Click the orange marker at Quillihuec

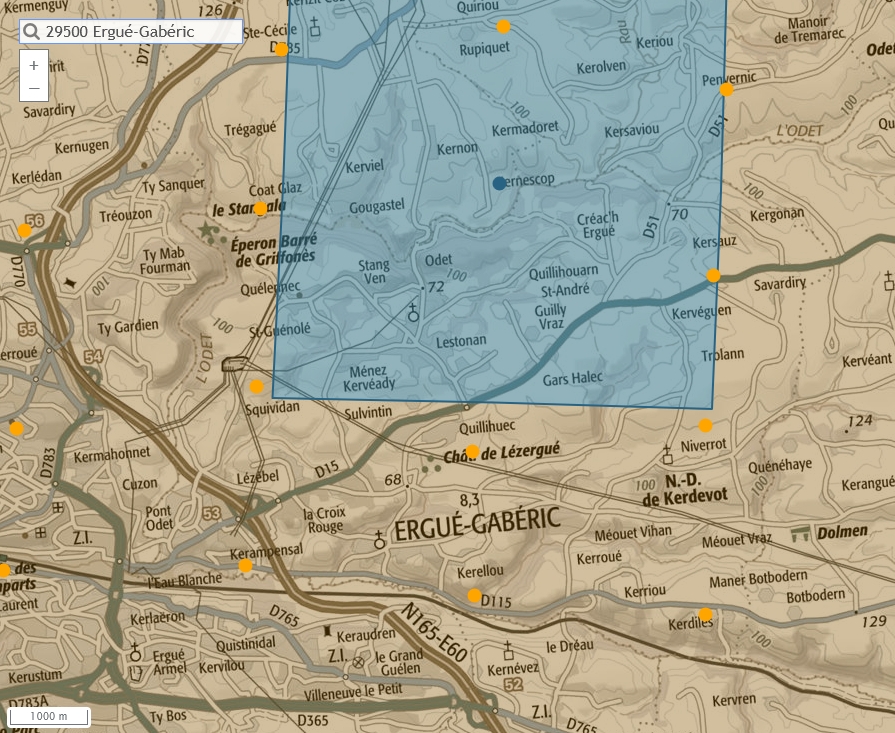coord(473,451)
